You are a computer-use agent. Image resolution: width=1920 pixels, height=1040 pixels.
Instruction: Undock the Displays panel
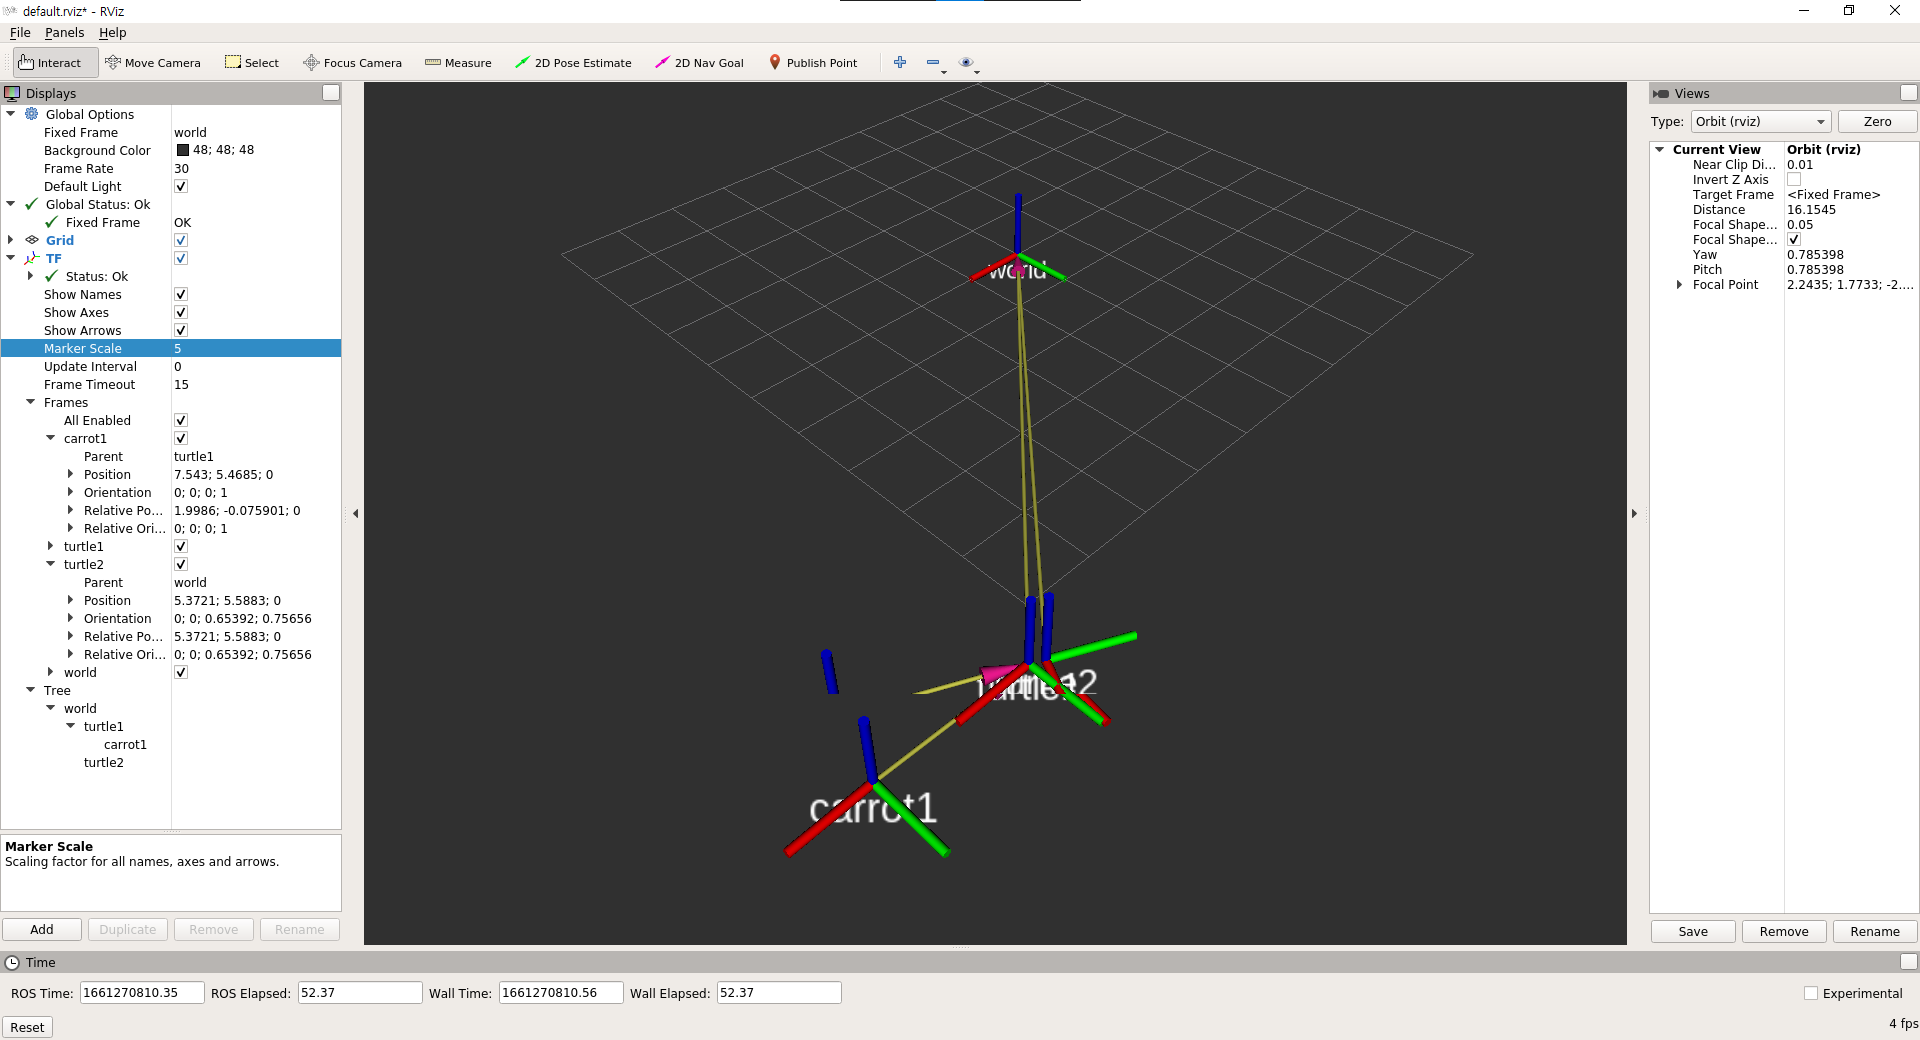[x=331, y=93]
